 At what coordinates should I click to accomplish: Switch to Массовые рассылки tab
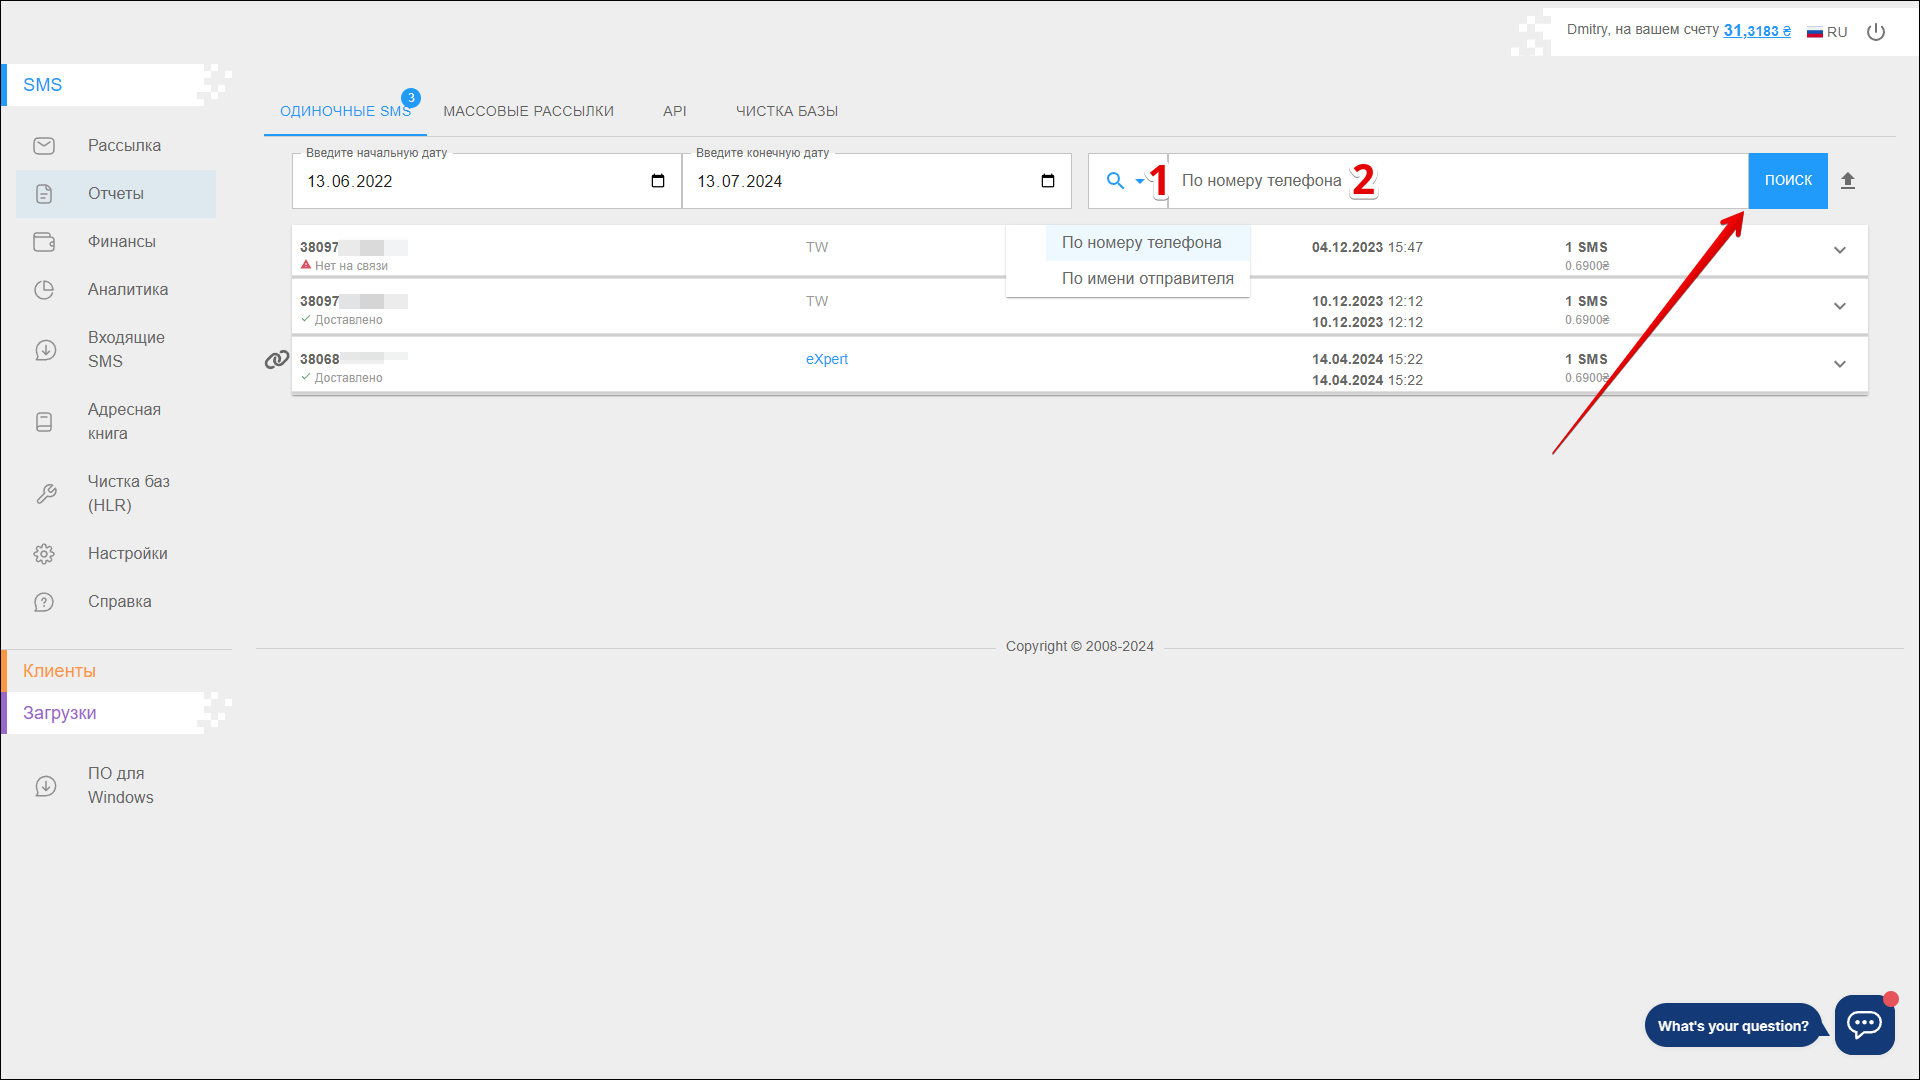[528, 111]
